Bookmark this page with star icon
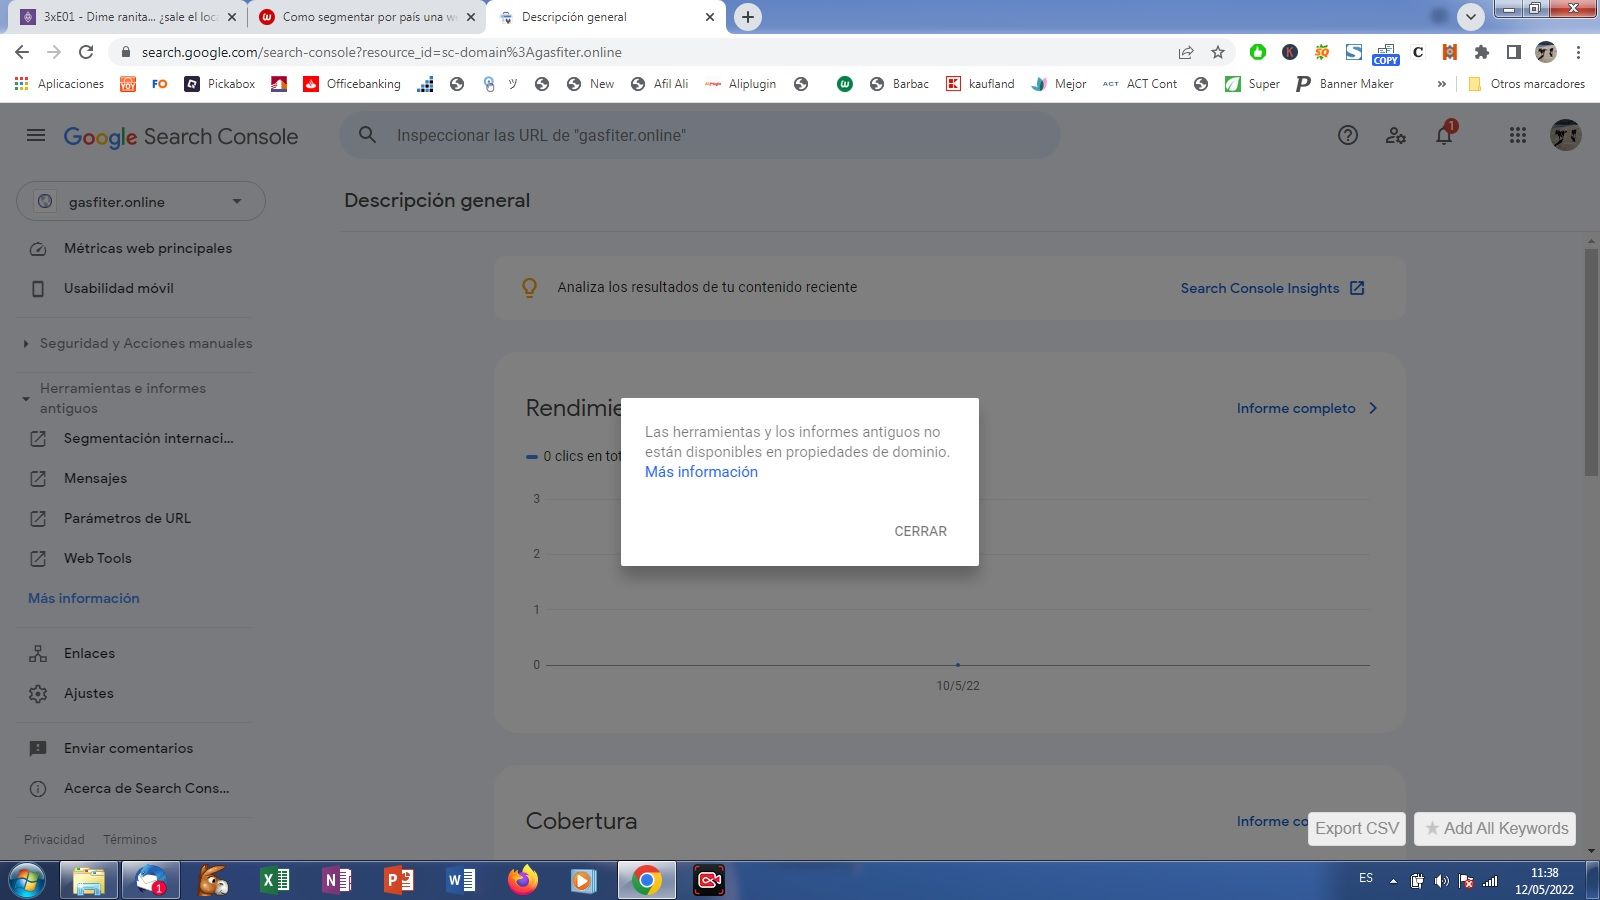The width and height of the screenshot is (1600, 900). [x=1218, y=52]
